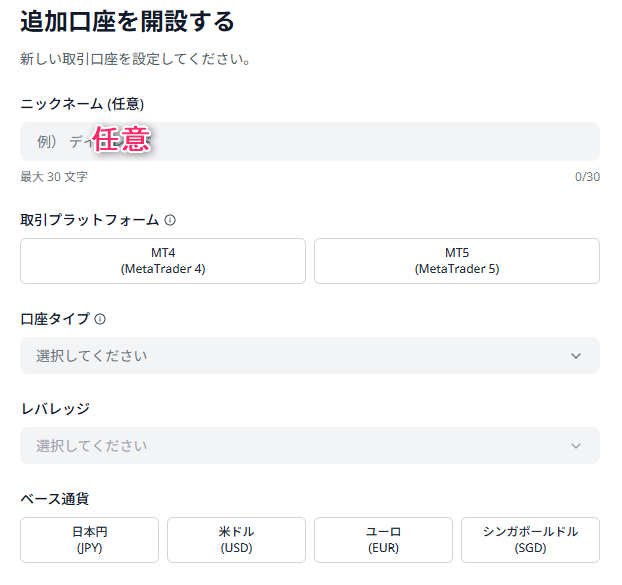
Task: Choose シンガポールドル (SGD) as base currency
Action: [530, 540]
